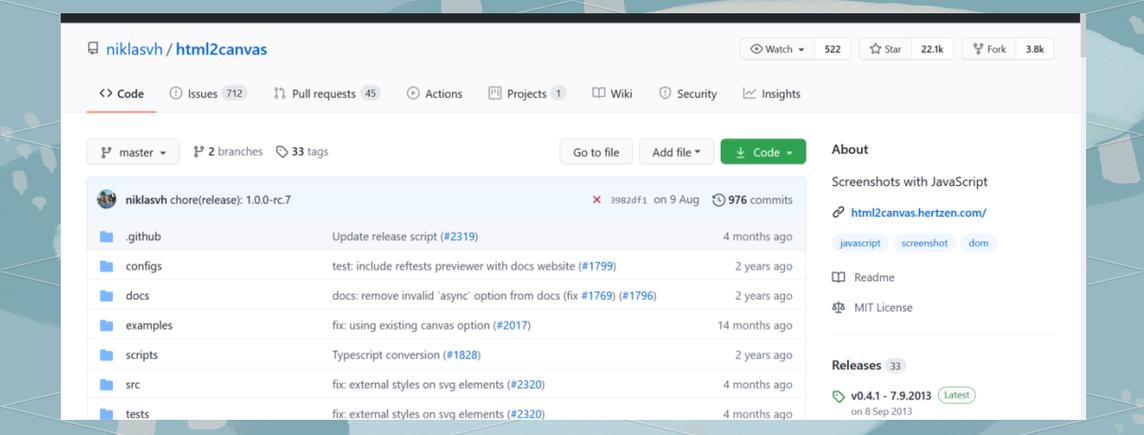Screen dimensions: 1144x435
Task: Open the Projects tab
Action: click(527, 93)
